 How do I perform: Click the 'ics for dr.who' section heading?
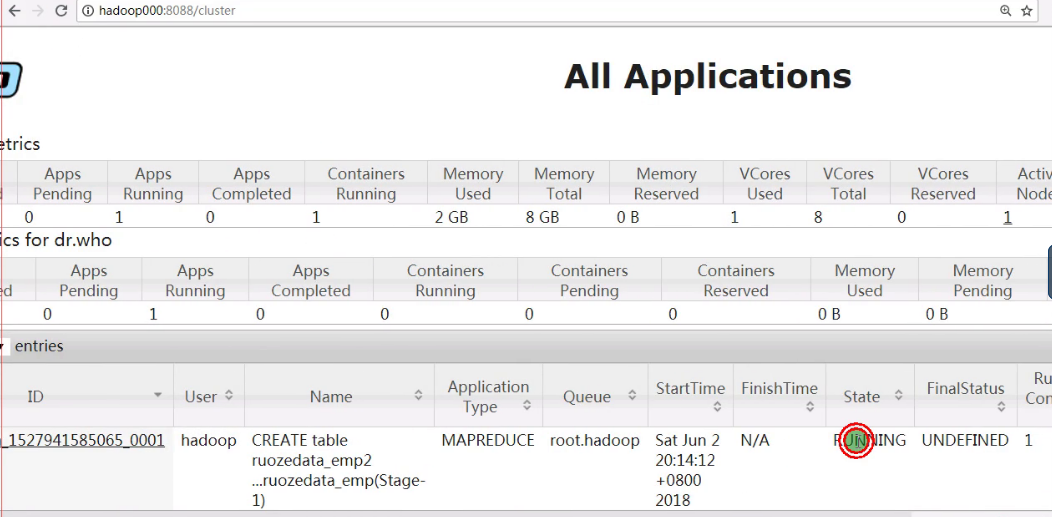pyautogui.click(x=56, y=241)
